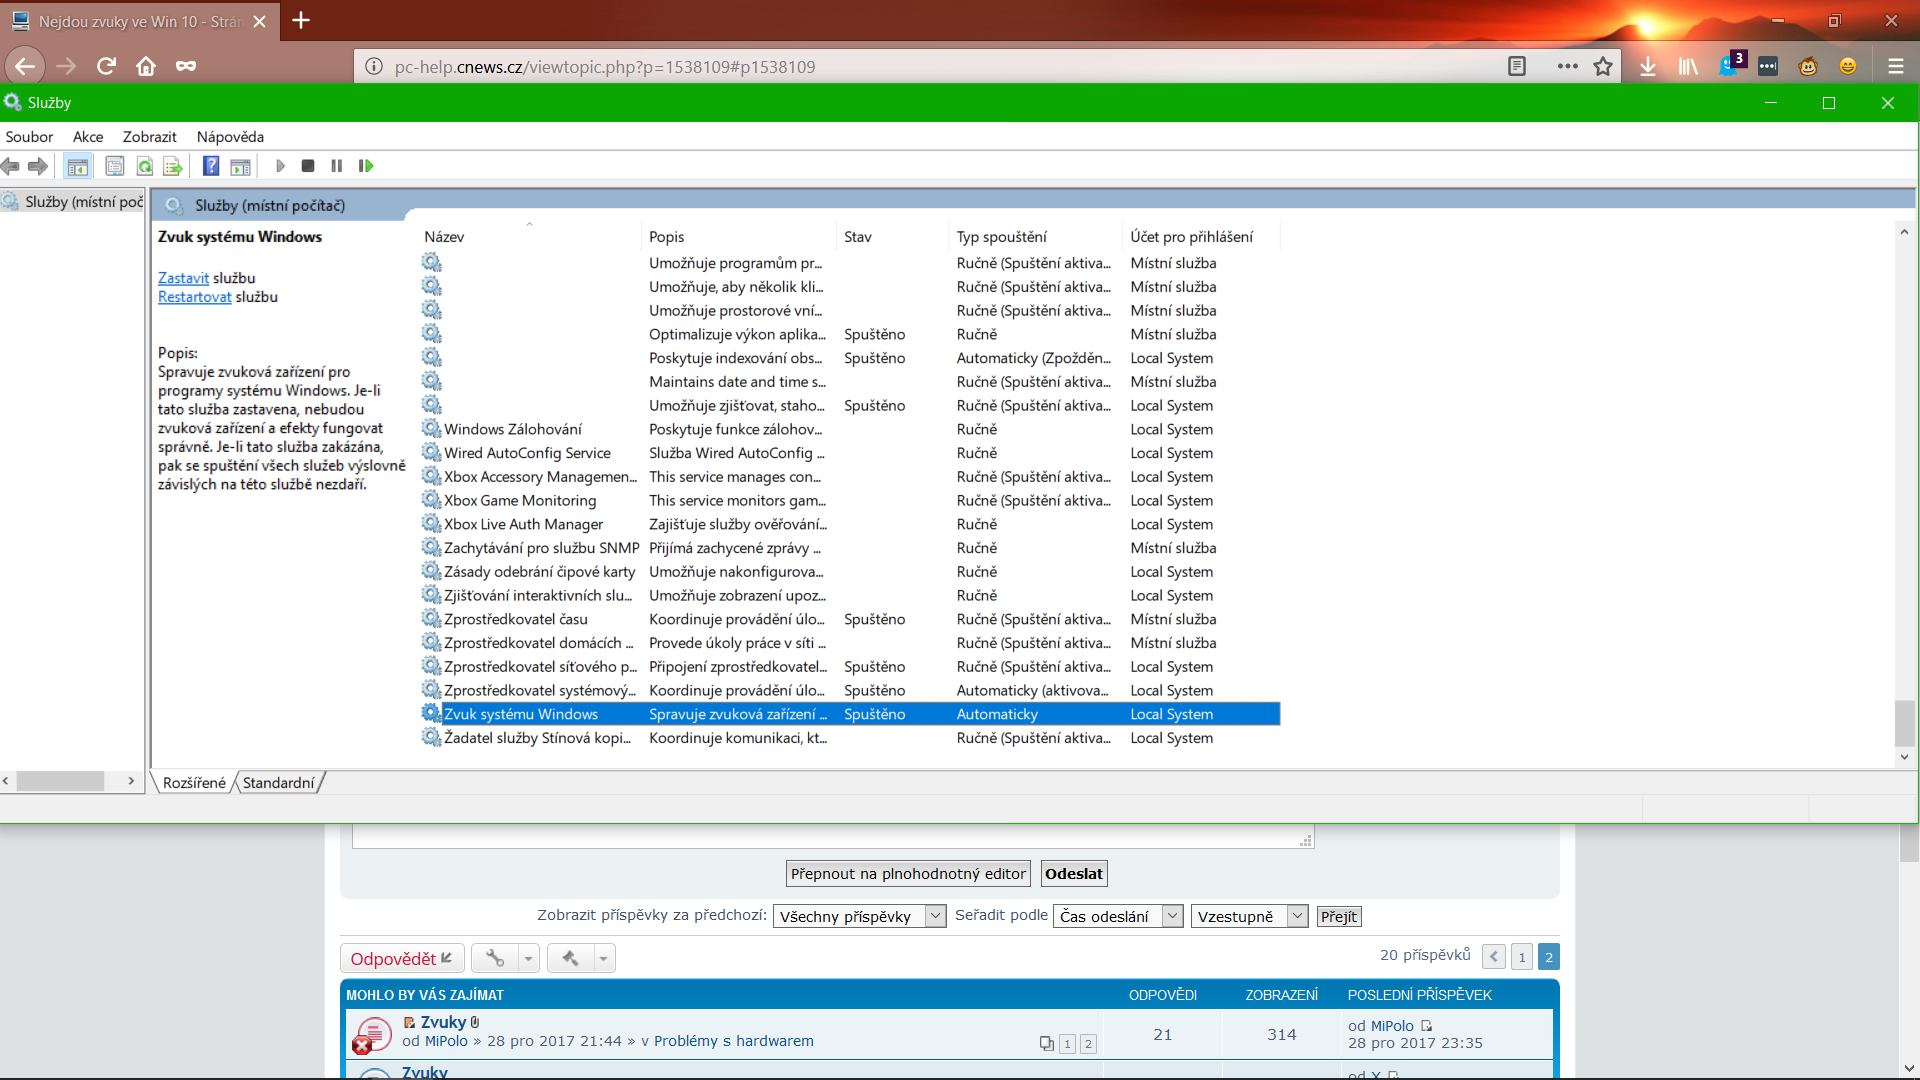Toggle the Show/Hide Action Pane icon
The image size is (1920, 1080).
click(x=240, y=166)
